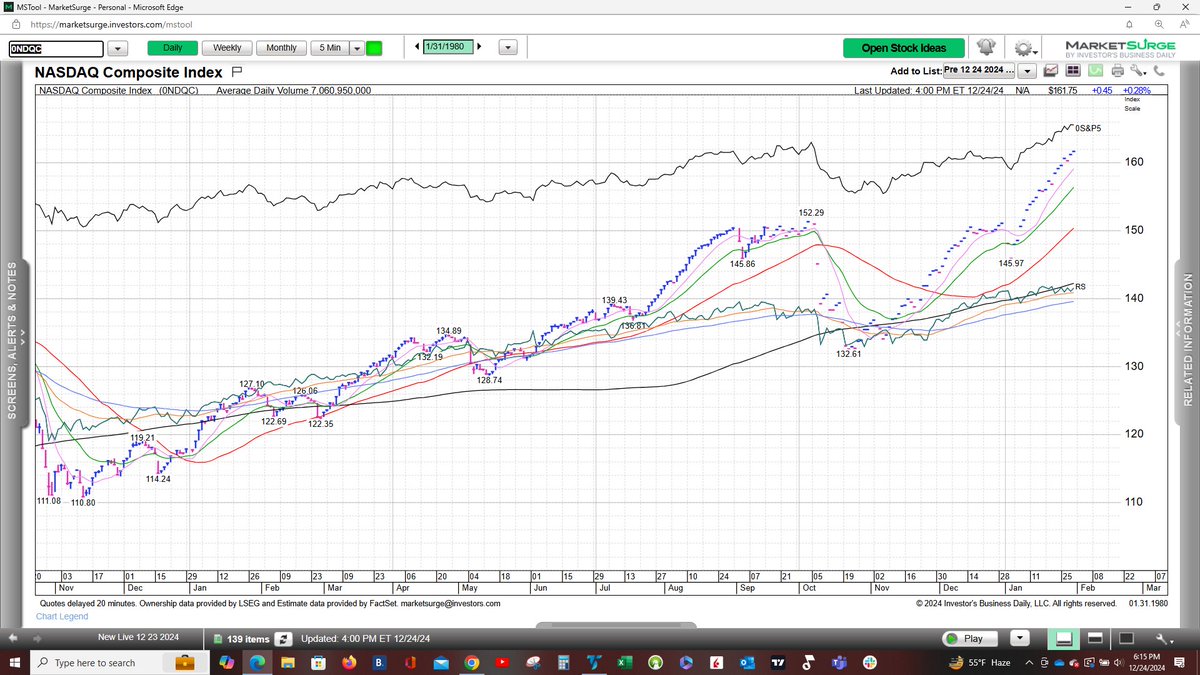This screenshot has width=1200, height=675.
Task: Click the notification bell in the Edge address bar
Action: tap(1130, 24)
